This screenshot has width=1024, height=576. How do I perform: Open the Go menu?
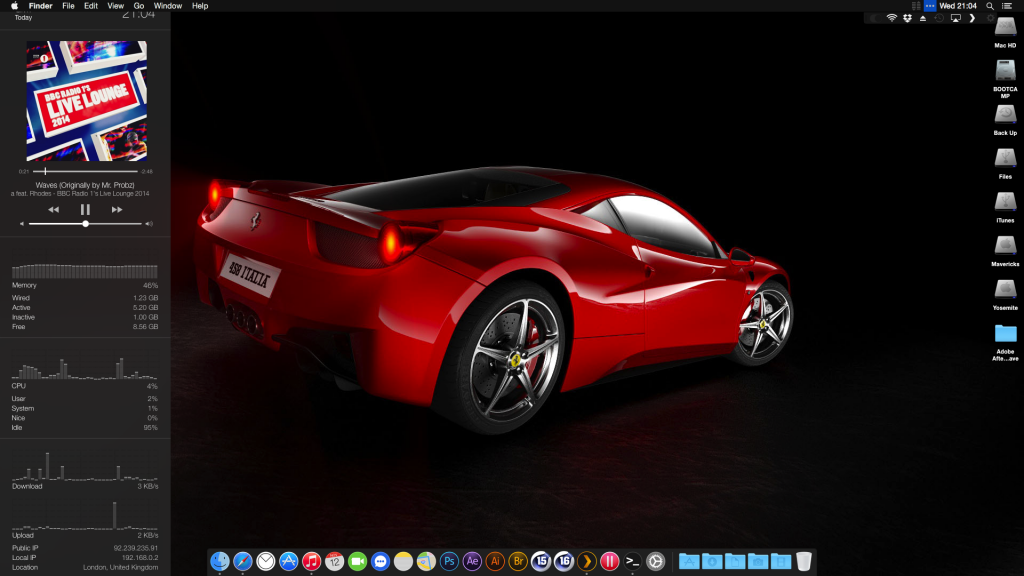point(139,6)
